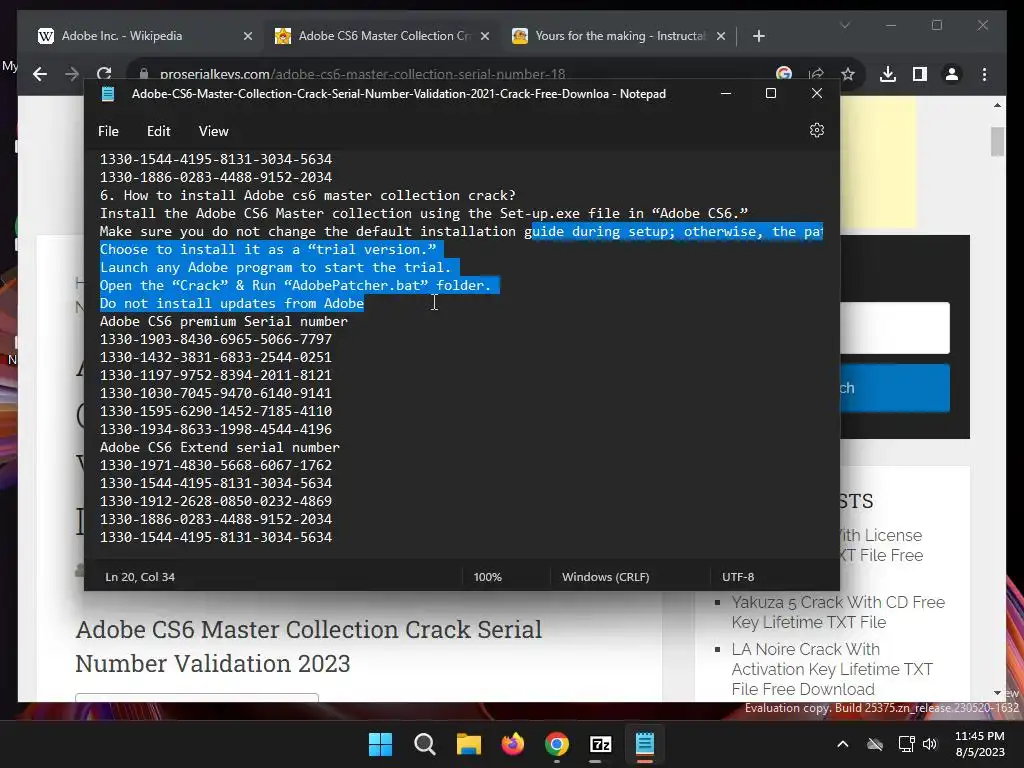The height and width of the screenshot is (768, 1024).
Task: Open File Explorer from taskbar
Action: [x=468, y=744]
